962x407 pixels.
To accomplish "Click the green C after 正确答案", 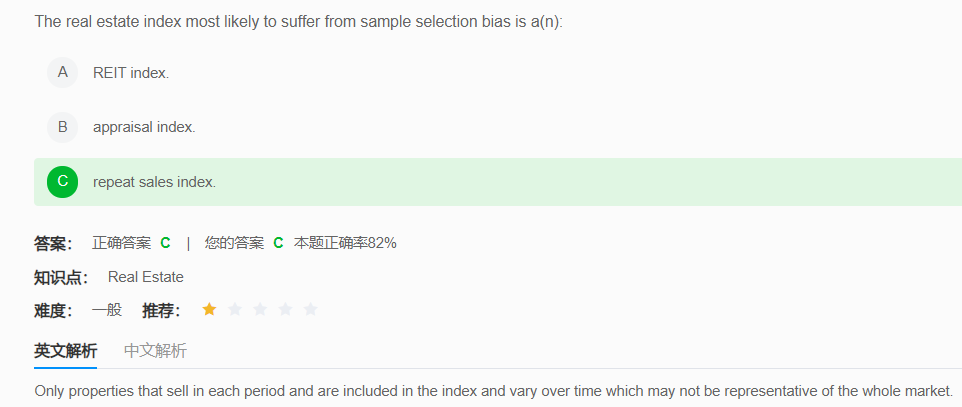I will 165,243.
